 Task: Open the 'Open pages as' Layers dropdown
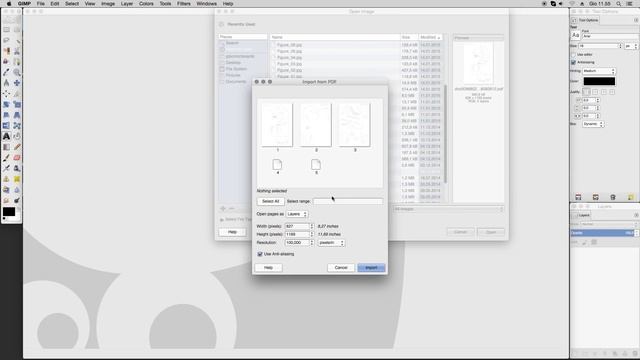(297, 214)
